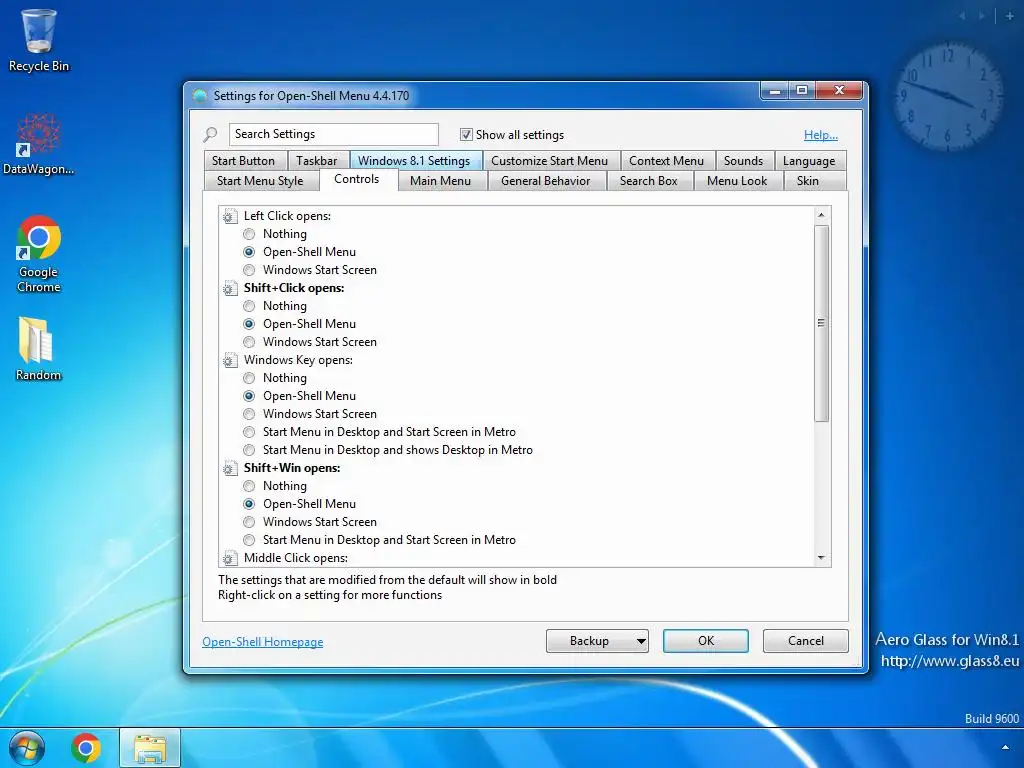Click the settings icon beside Left Click opens
This screenshot has width=1024, height=768.
[x=229, y=216]
